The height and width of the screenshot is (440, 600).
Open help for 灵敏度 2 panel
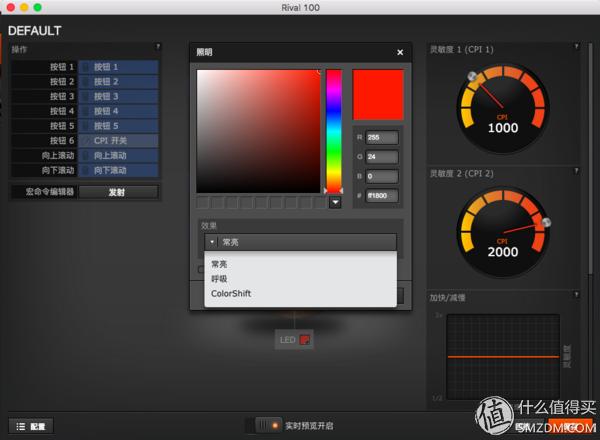(576, 171)
